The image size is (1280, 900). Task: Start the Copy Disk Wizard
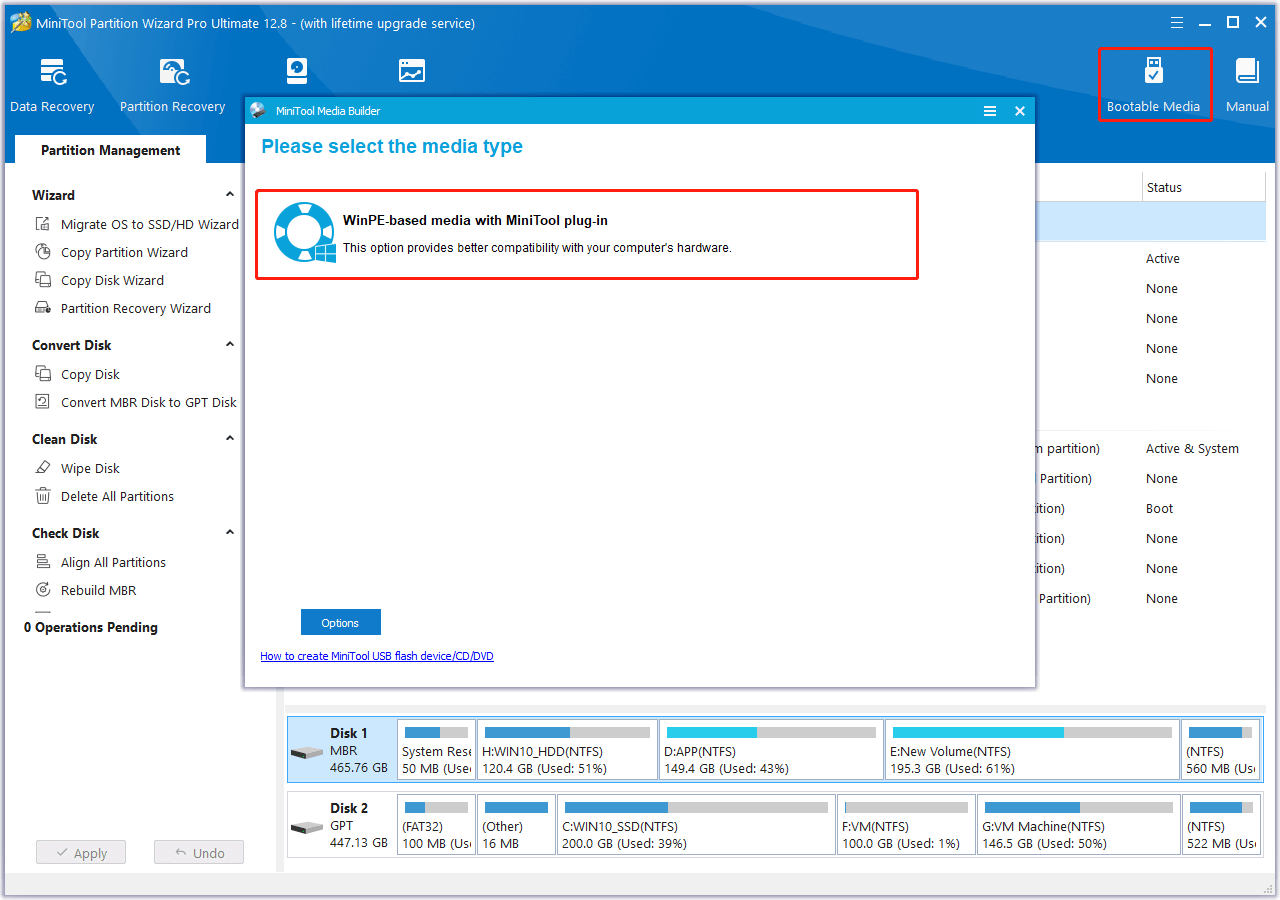pos(100,280)
